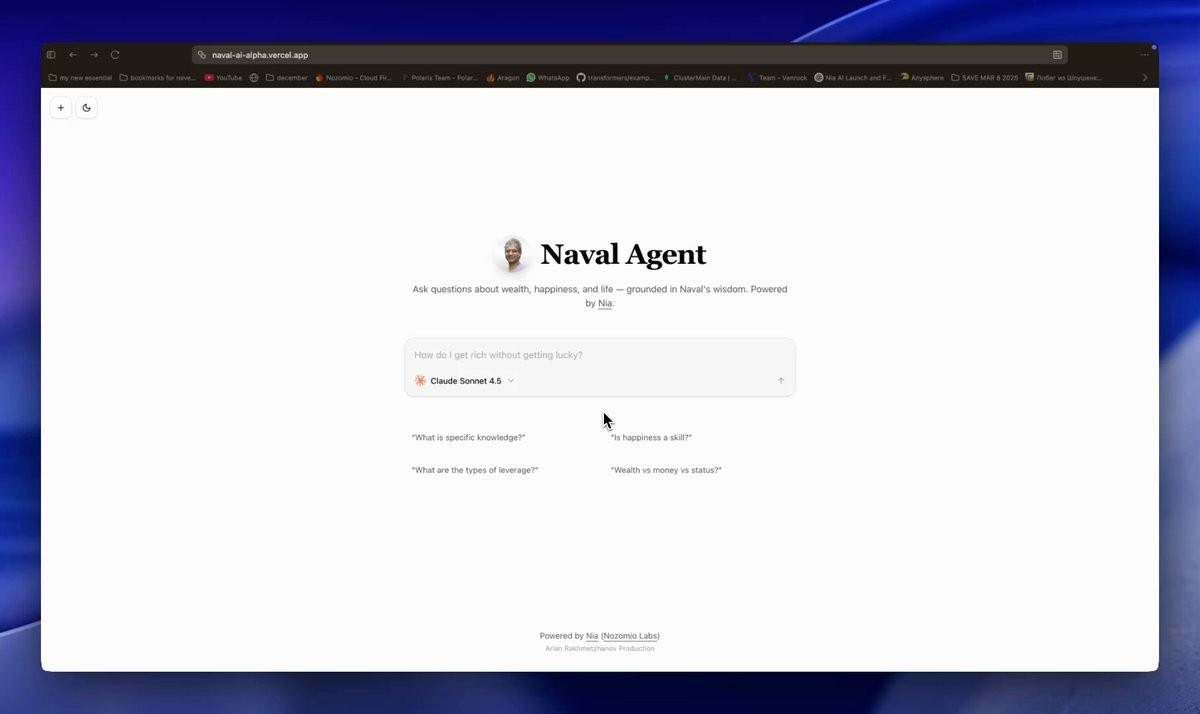Open the WhatsApp bookmark
The width and height of the screenshot is (1200, 714).
coord(548,77)
